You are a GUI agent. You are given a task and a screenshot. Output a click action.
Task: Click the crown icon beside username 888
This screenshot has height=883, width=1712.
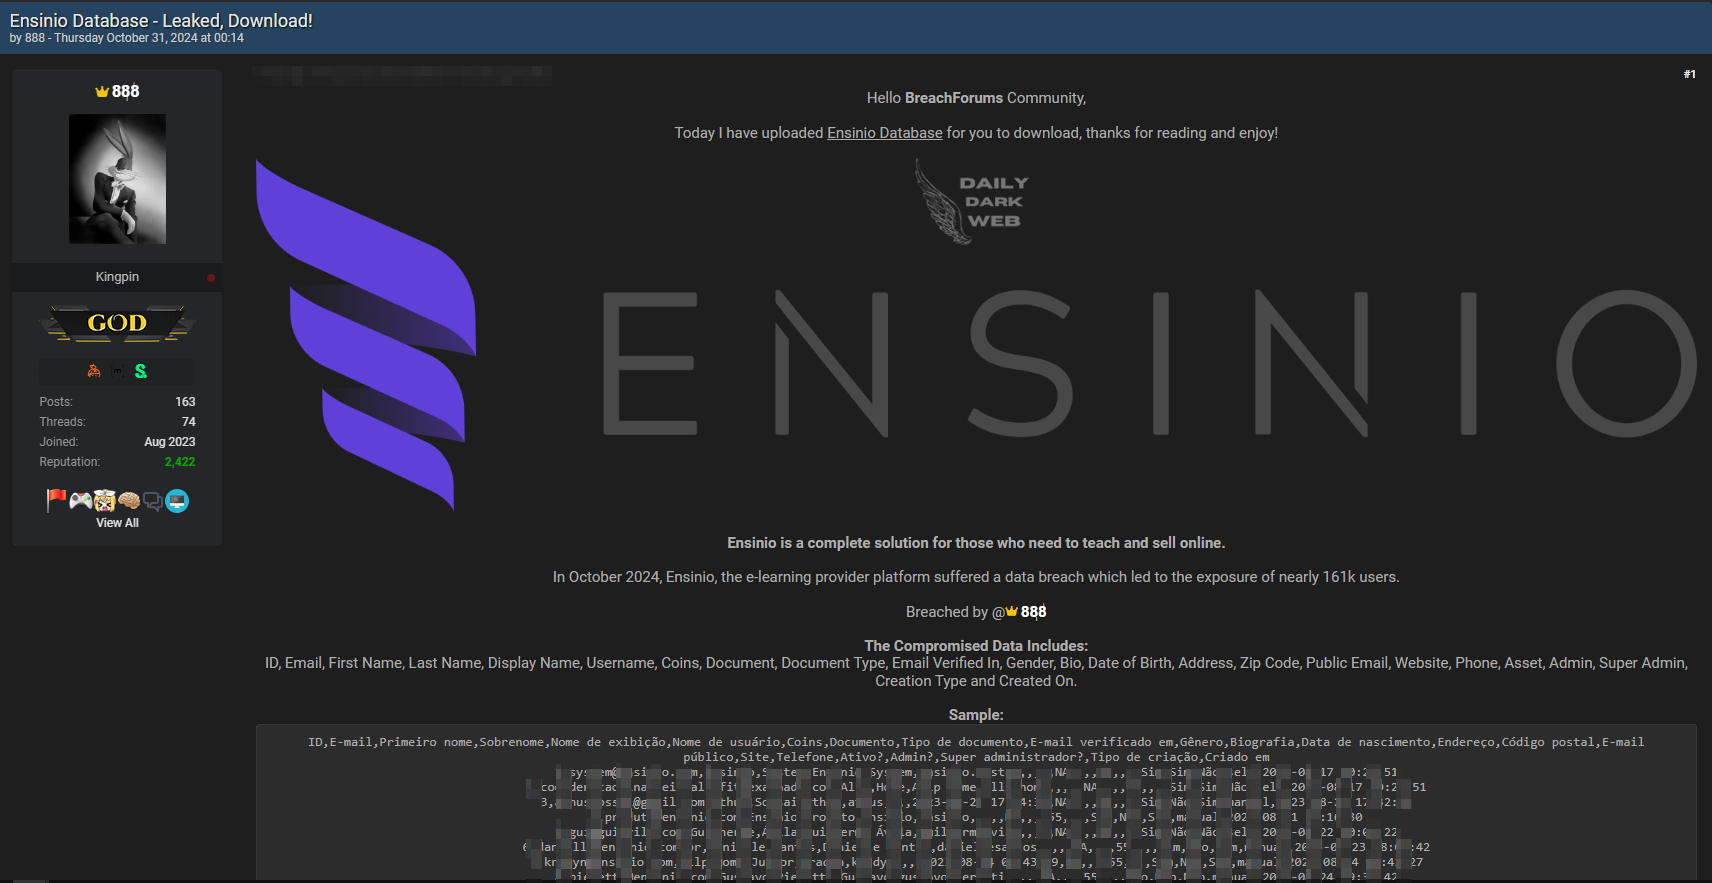pyautogui.click(x=102, y=91)
